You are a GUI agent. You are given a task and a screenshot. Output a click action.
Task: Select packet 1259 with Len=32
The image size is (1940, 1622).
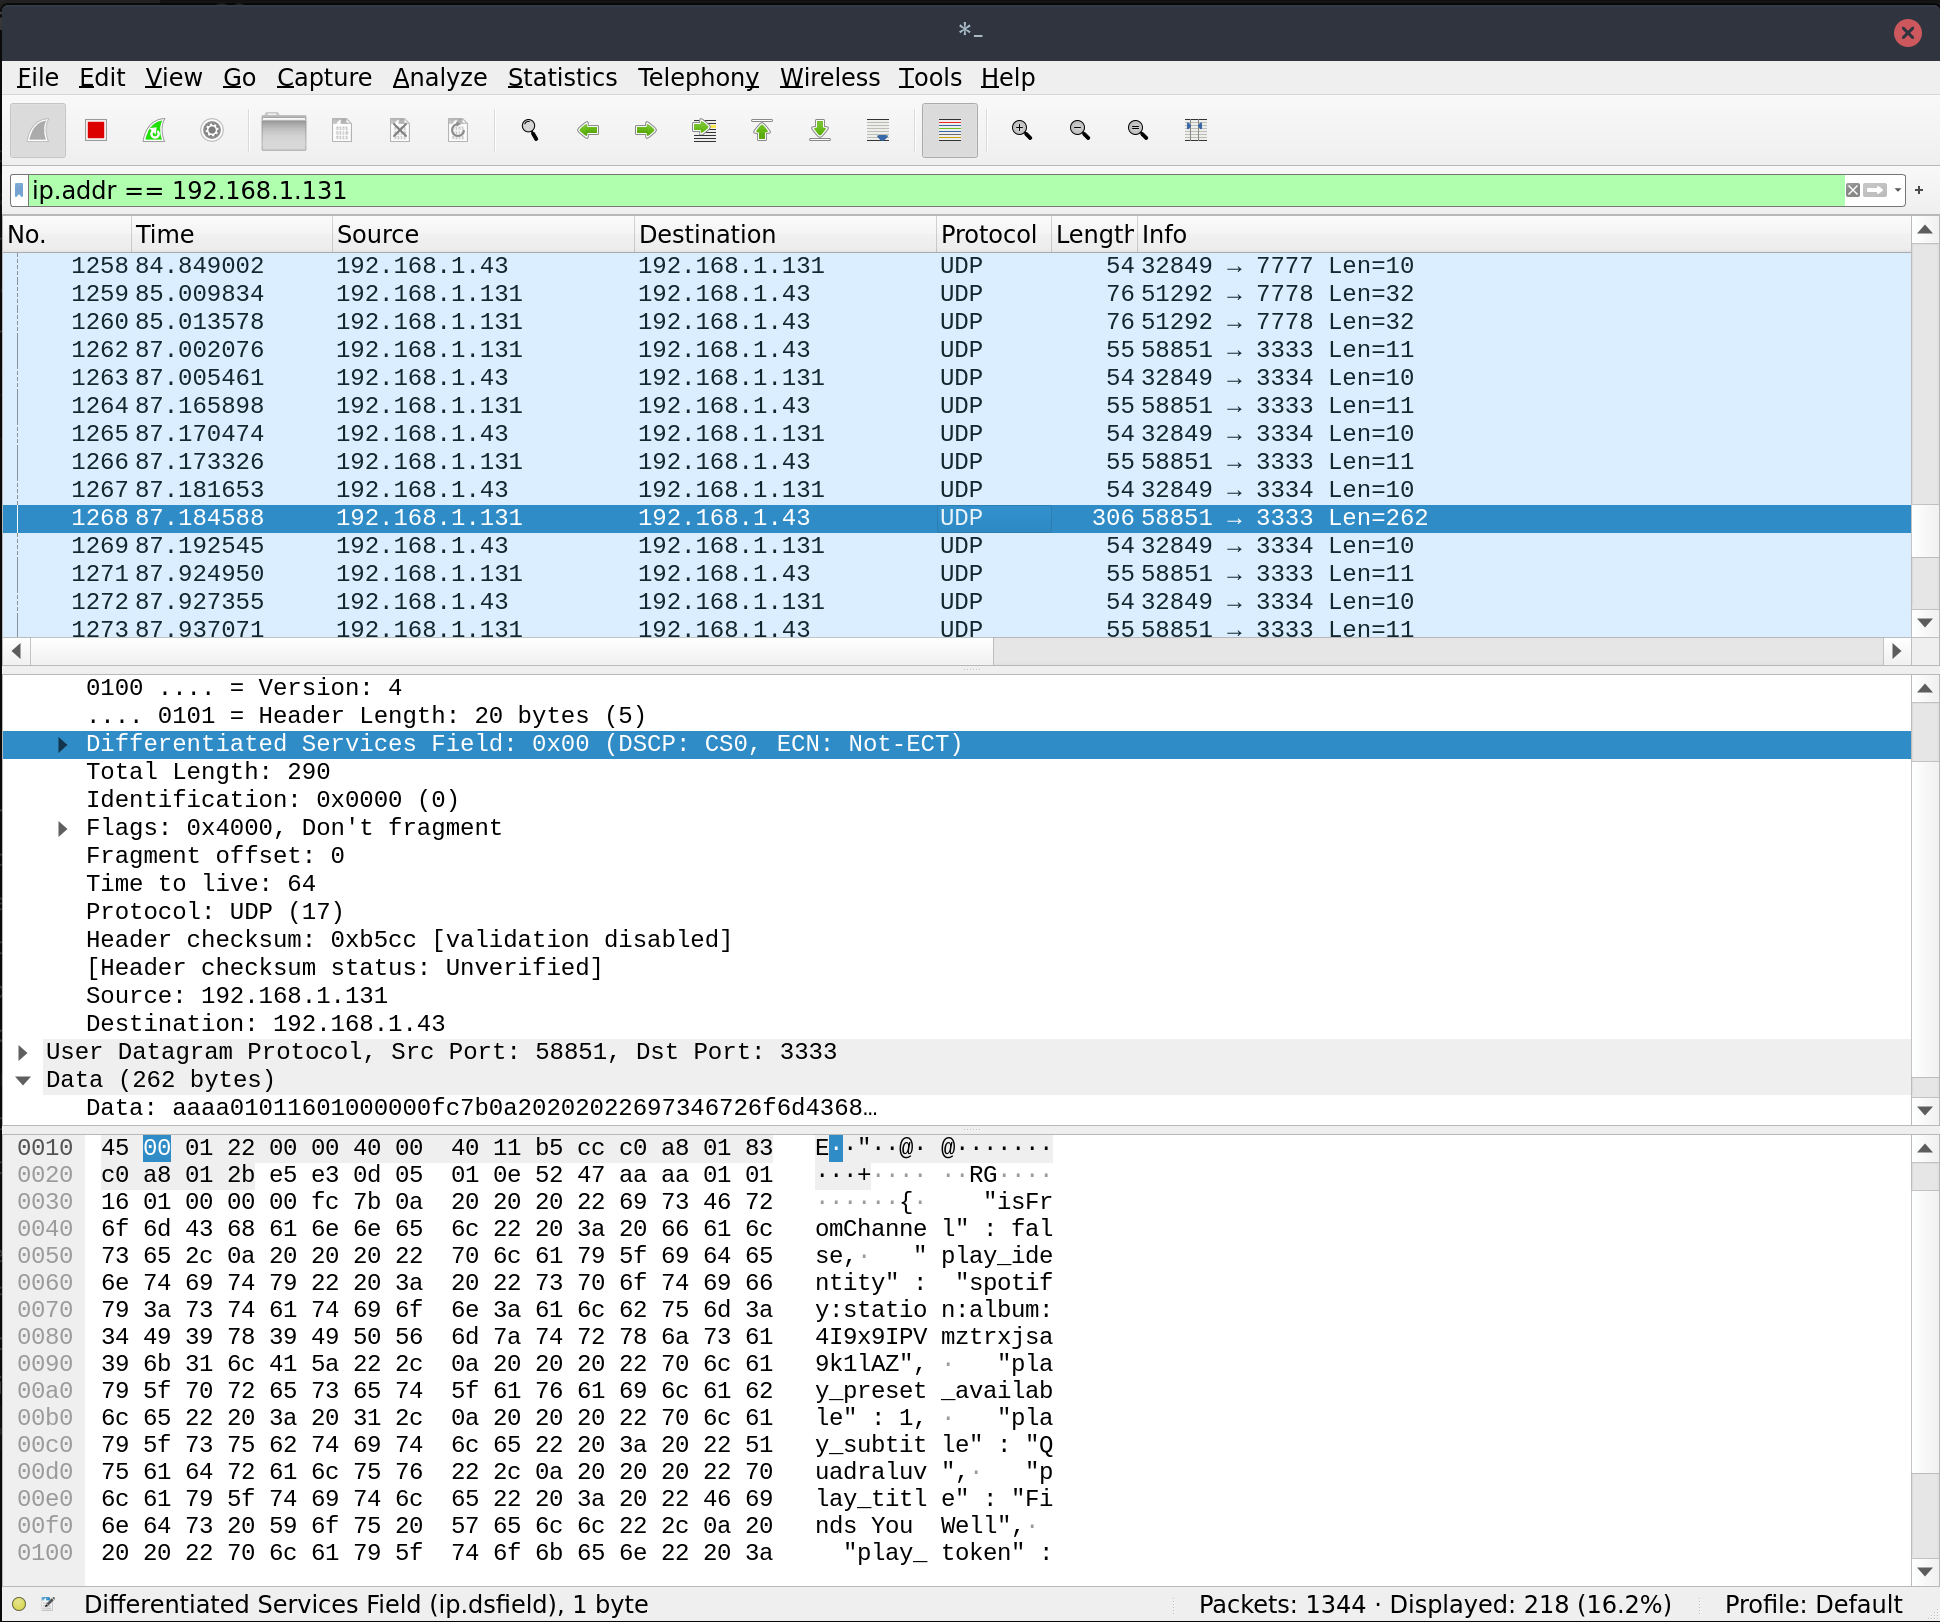pos(956,294)
